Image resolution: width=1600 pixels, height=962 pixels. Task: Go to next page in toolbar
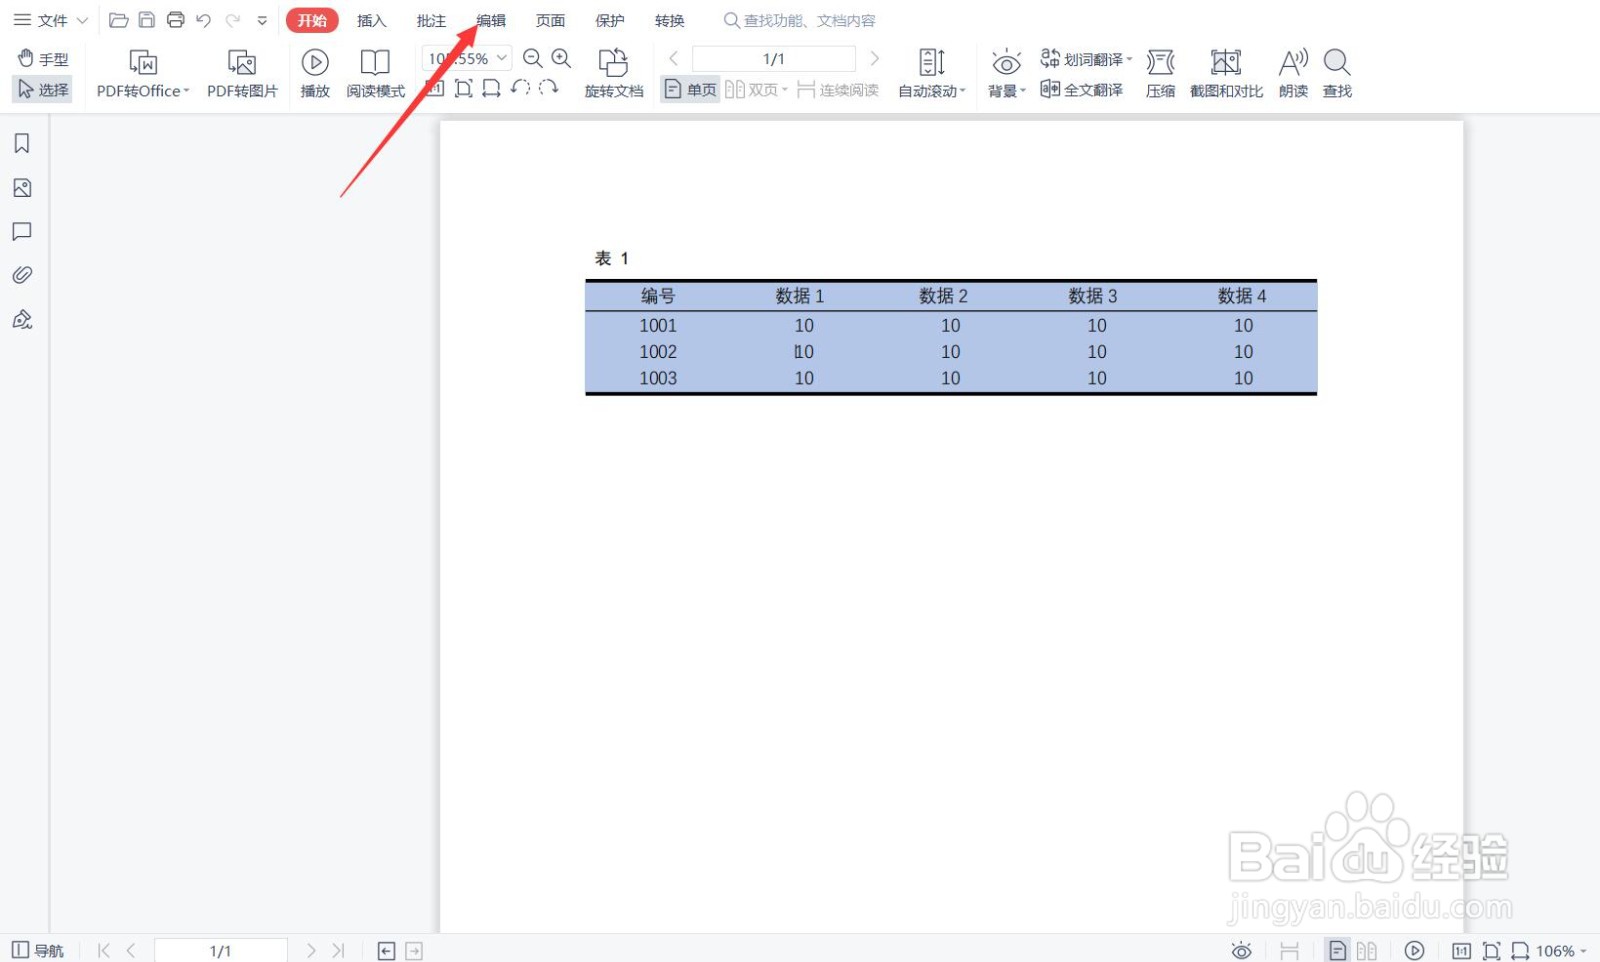tap(875, 59)
